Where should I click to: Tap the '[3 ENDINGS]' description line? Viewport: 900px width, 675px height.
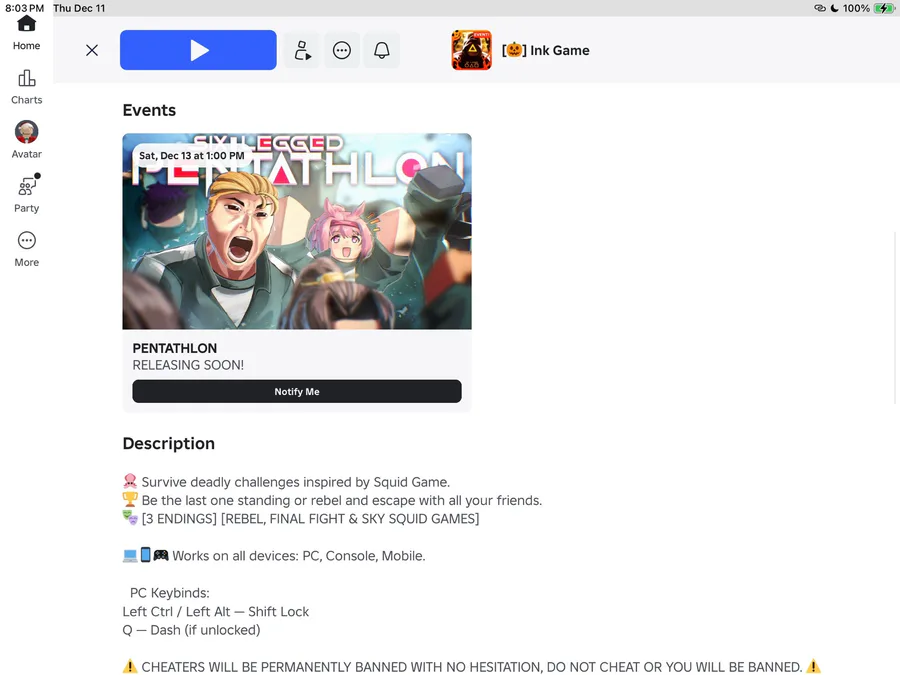[x=301, y=519]
